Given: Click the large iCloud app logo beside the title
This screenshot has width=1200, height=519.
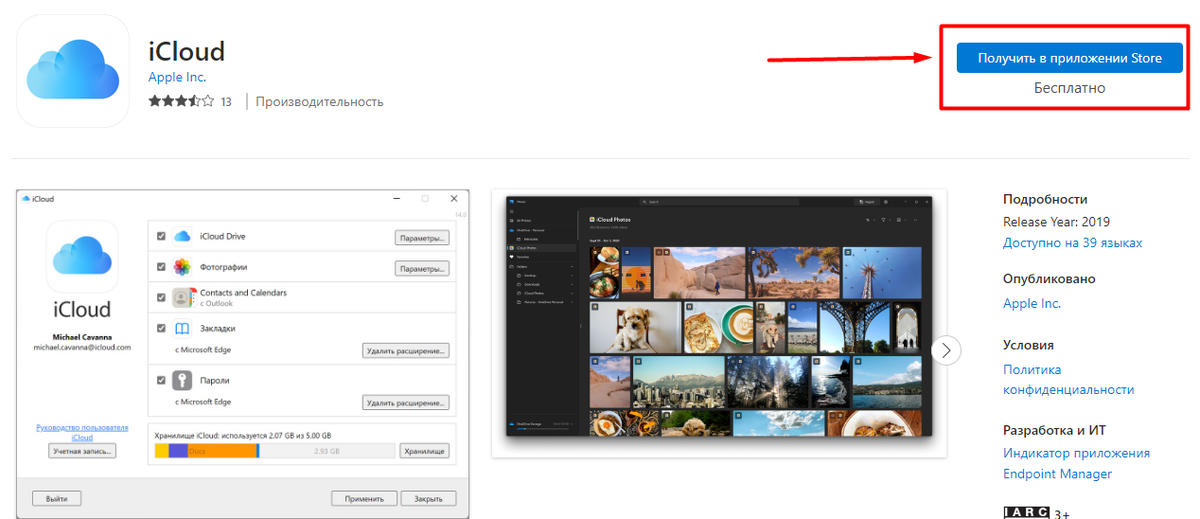Looking at the screenshot, I should (x=74, y=71).
